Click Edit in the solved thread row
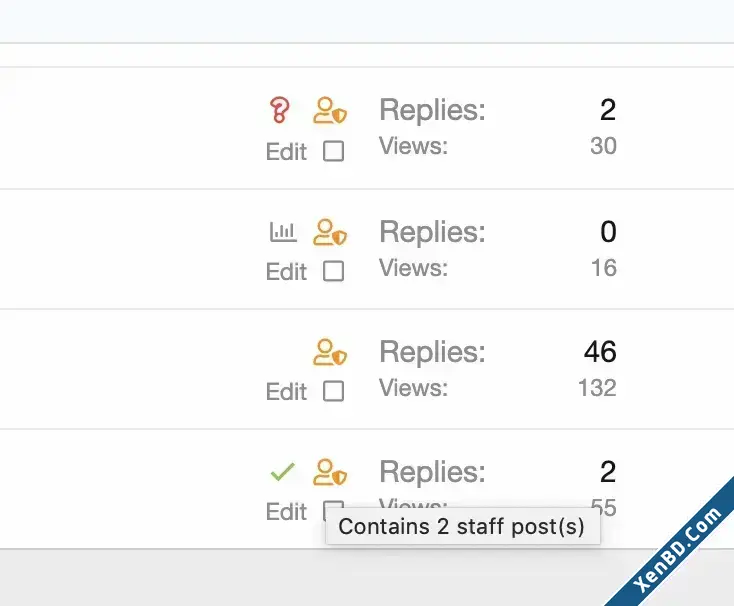734x606 pixels. click(286, 511)
